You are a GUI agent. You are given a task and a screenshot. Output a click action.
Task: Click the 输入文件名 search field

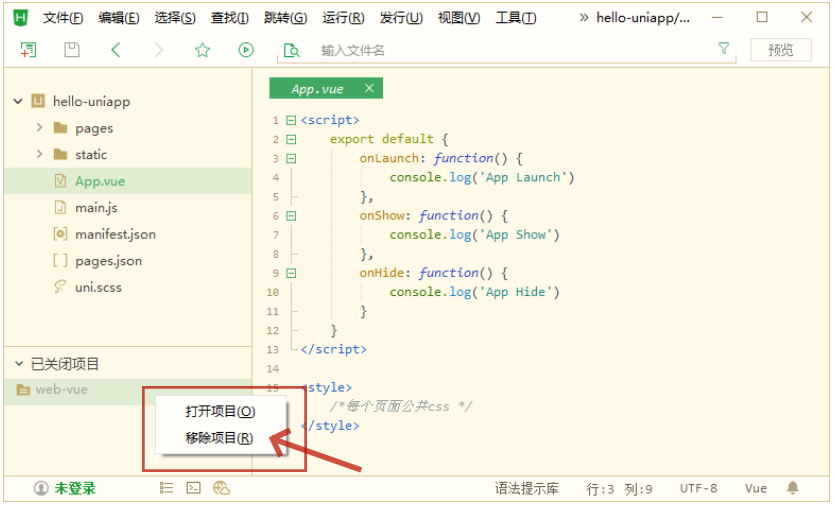pos(500,50)
